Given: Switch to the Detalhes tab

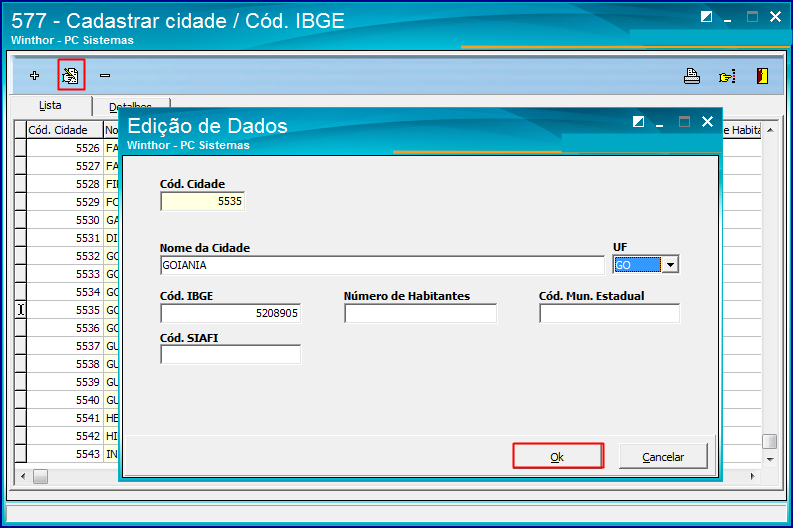Looking at the screenshot, I should (x=130, y=107).
